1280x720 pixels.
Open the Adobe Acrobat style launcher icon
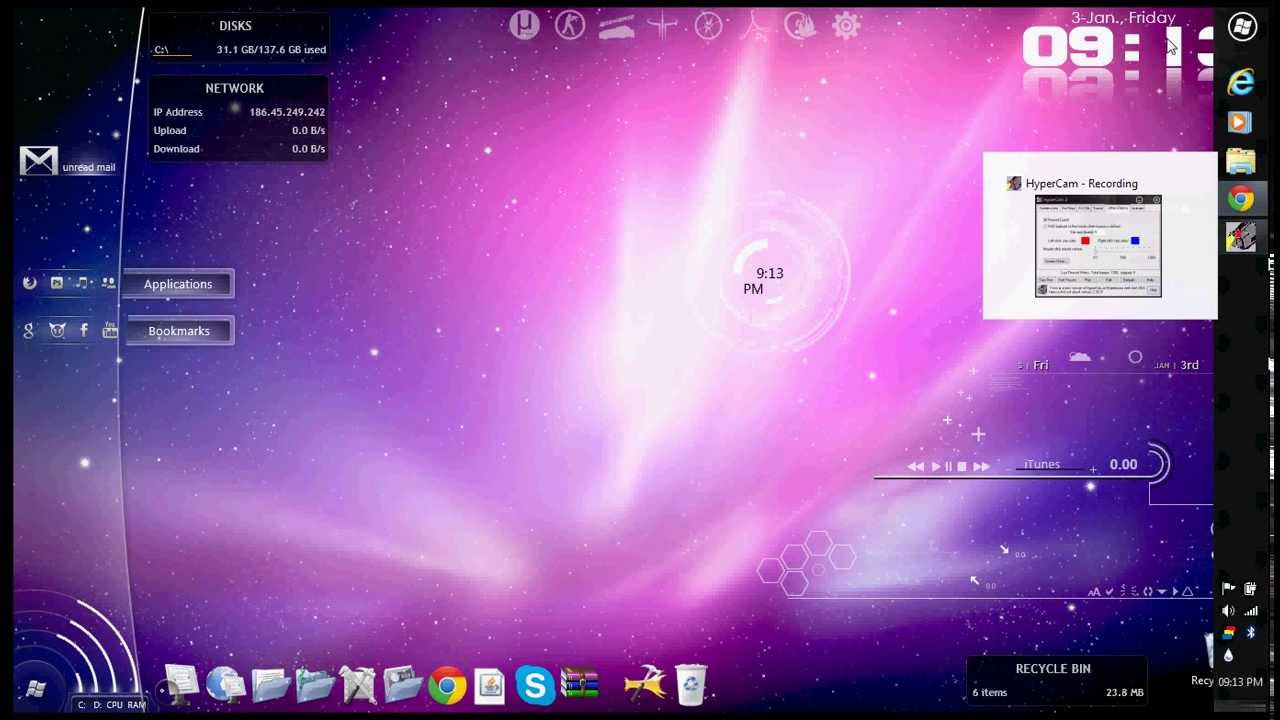[x=754, y=25]
